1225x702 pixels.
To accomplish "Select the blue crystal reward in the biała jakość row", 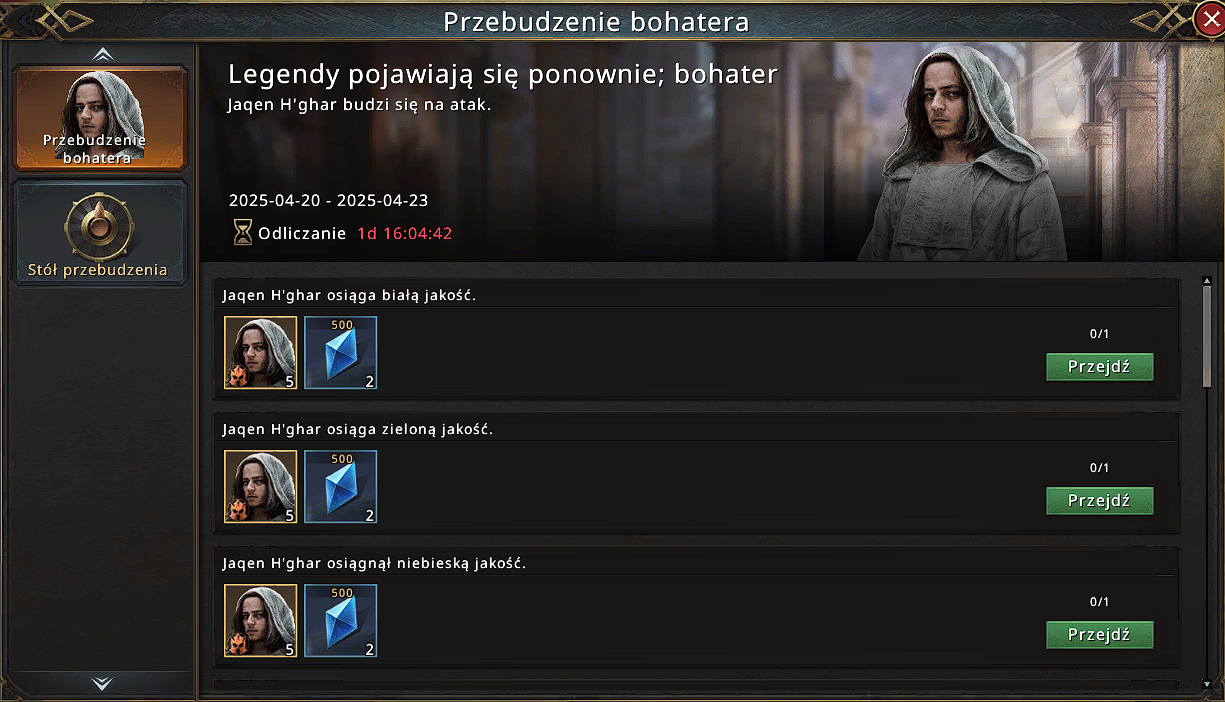I will (x=341, y=352).
